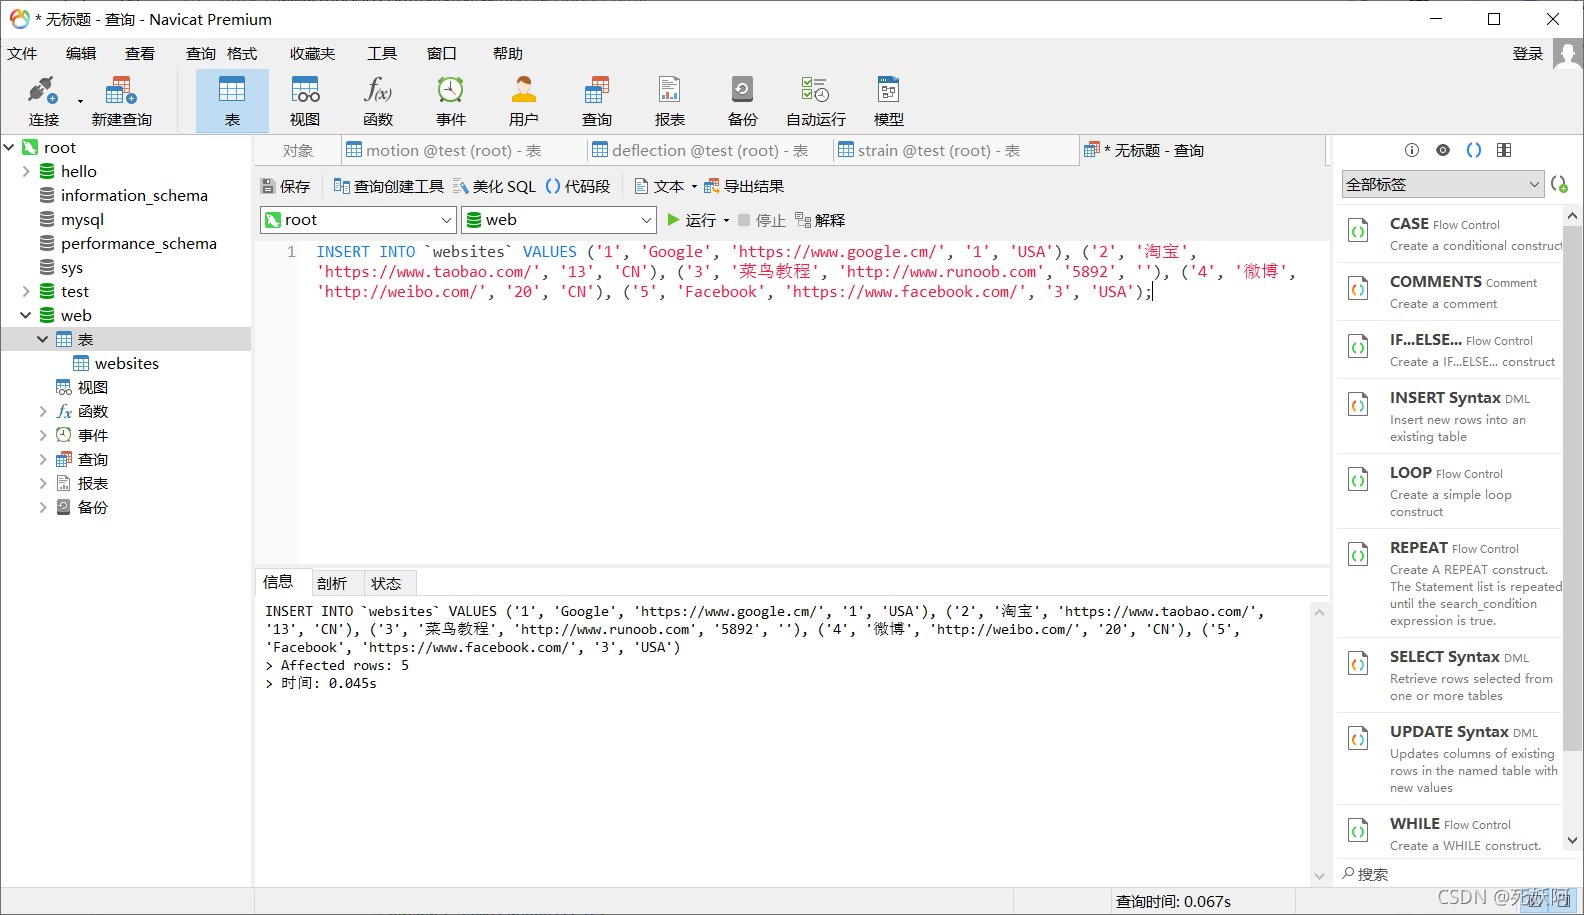Click the eye preview icon in right panel
Image resolution: width=1584 pixels, height=915 pixels.
1443,150
